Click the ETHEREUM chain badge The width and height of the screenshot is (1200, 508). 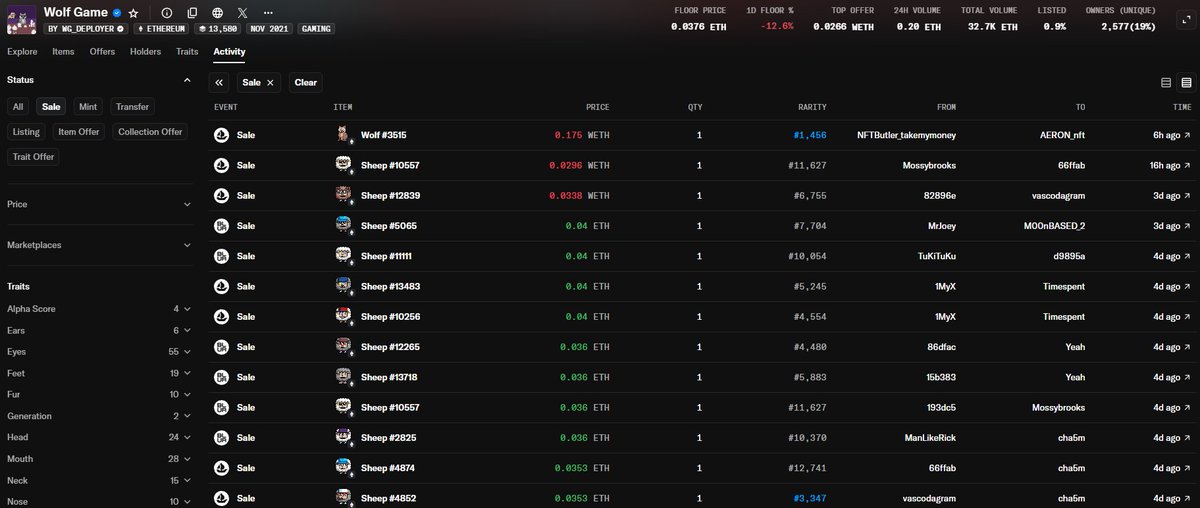pyautogui.click(x=163, y=29)
